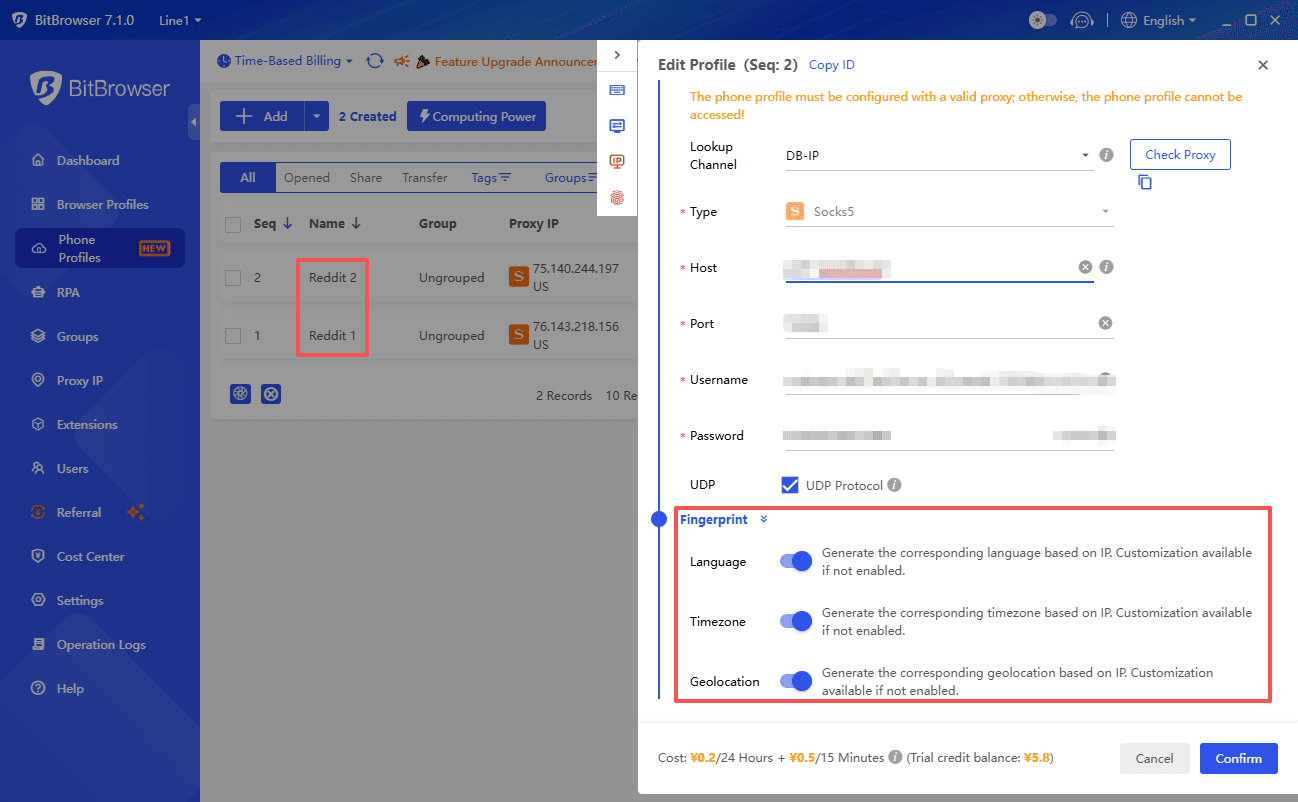The height and width of the screenshot is (802, 1298).
Task: Open the English language dropdown
Action: pos(1159,20)
